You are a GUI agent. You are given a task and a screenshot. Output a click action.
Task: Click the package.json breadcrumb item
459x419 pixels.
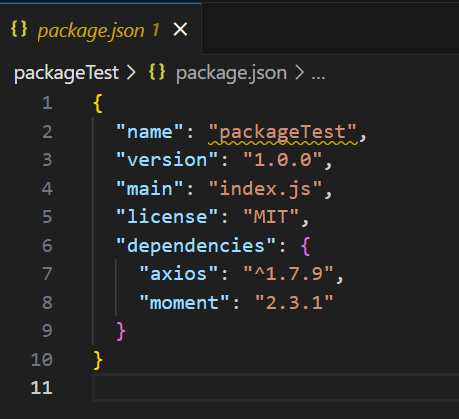(231, 73)
